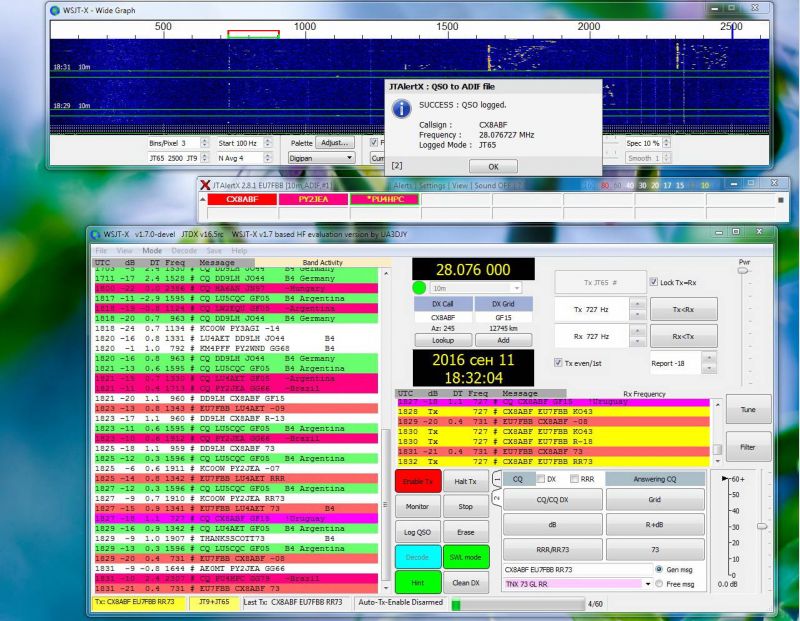Increase the Tx 727 Hz frequency spinner
800x621 pixels.
pyautogui.click(x=637, y=304)
